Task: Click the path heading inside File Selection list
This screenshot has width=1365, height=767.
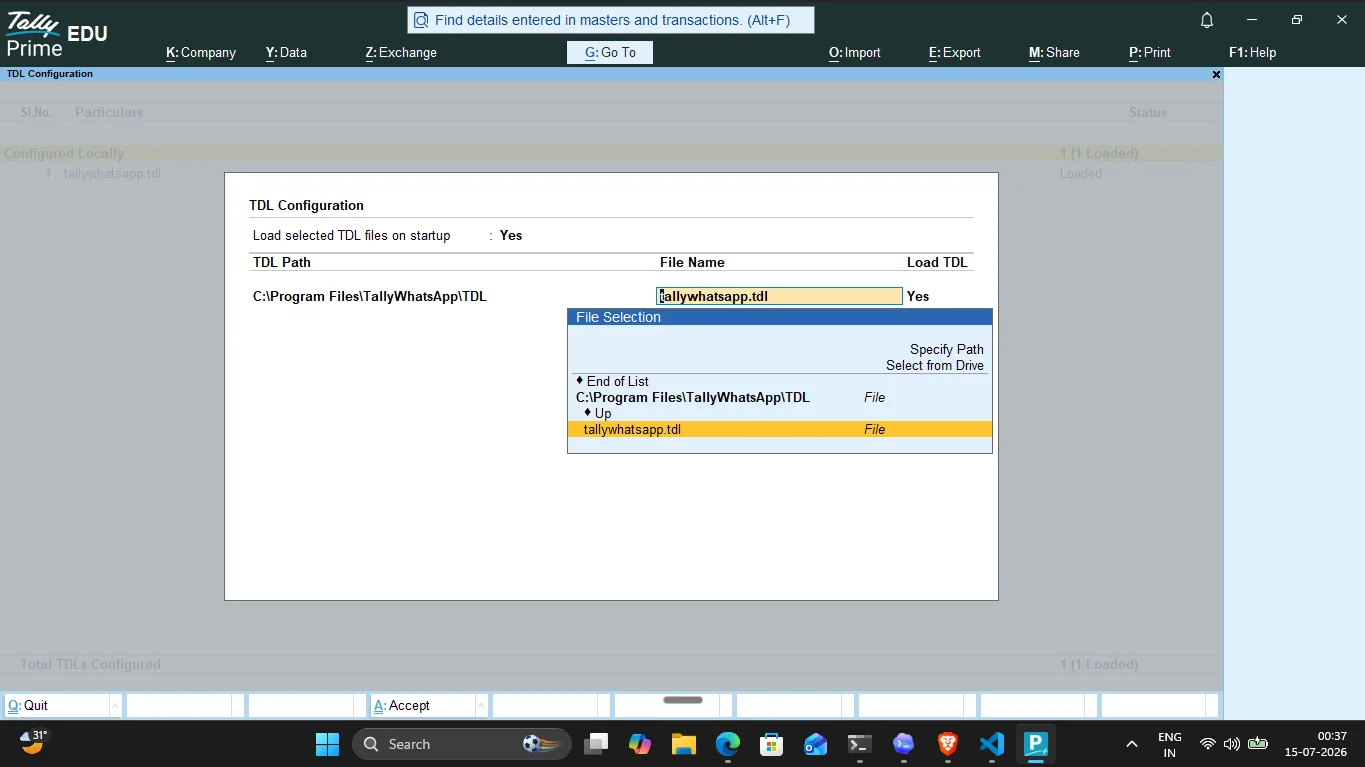Action: point(693,397)
